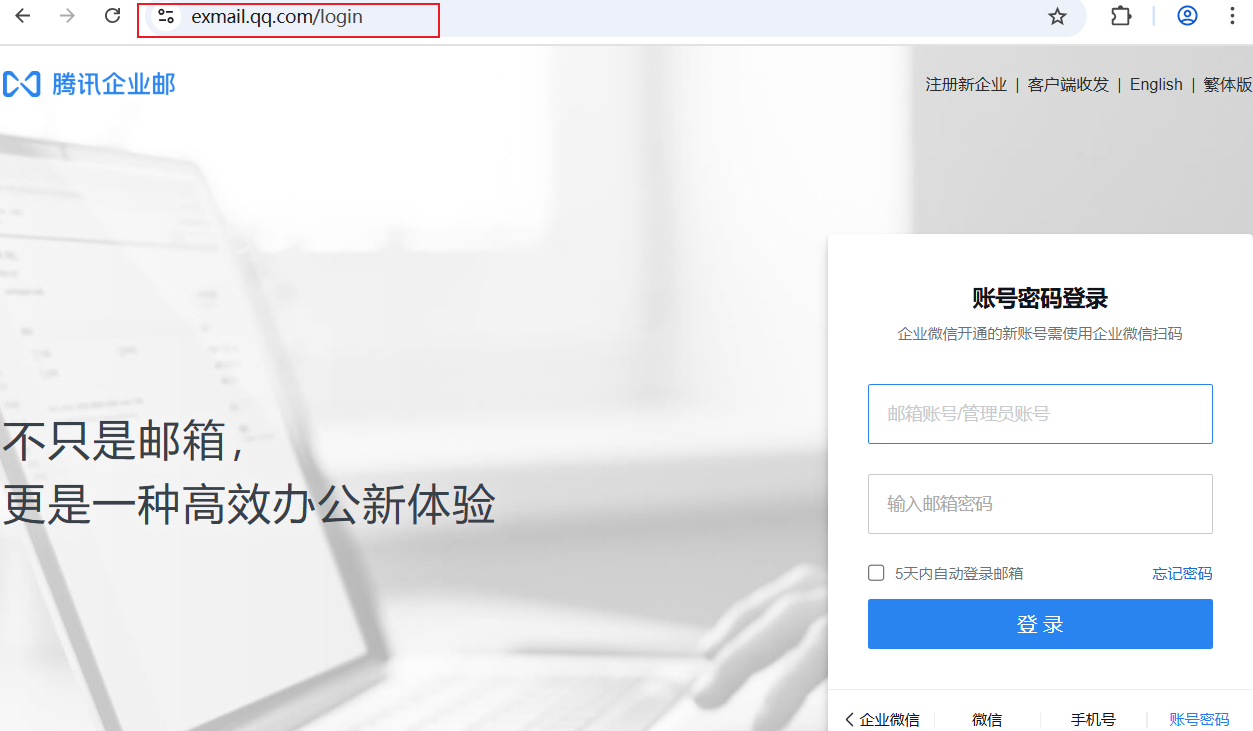Bookmark this page with the star icon
This screenshot has width=1253, height=731.
pos(1056,16)
